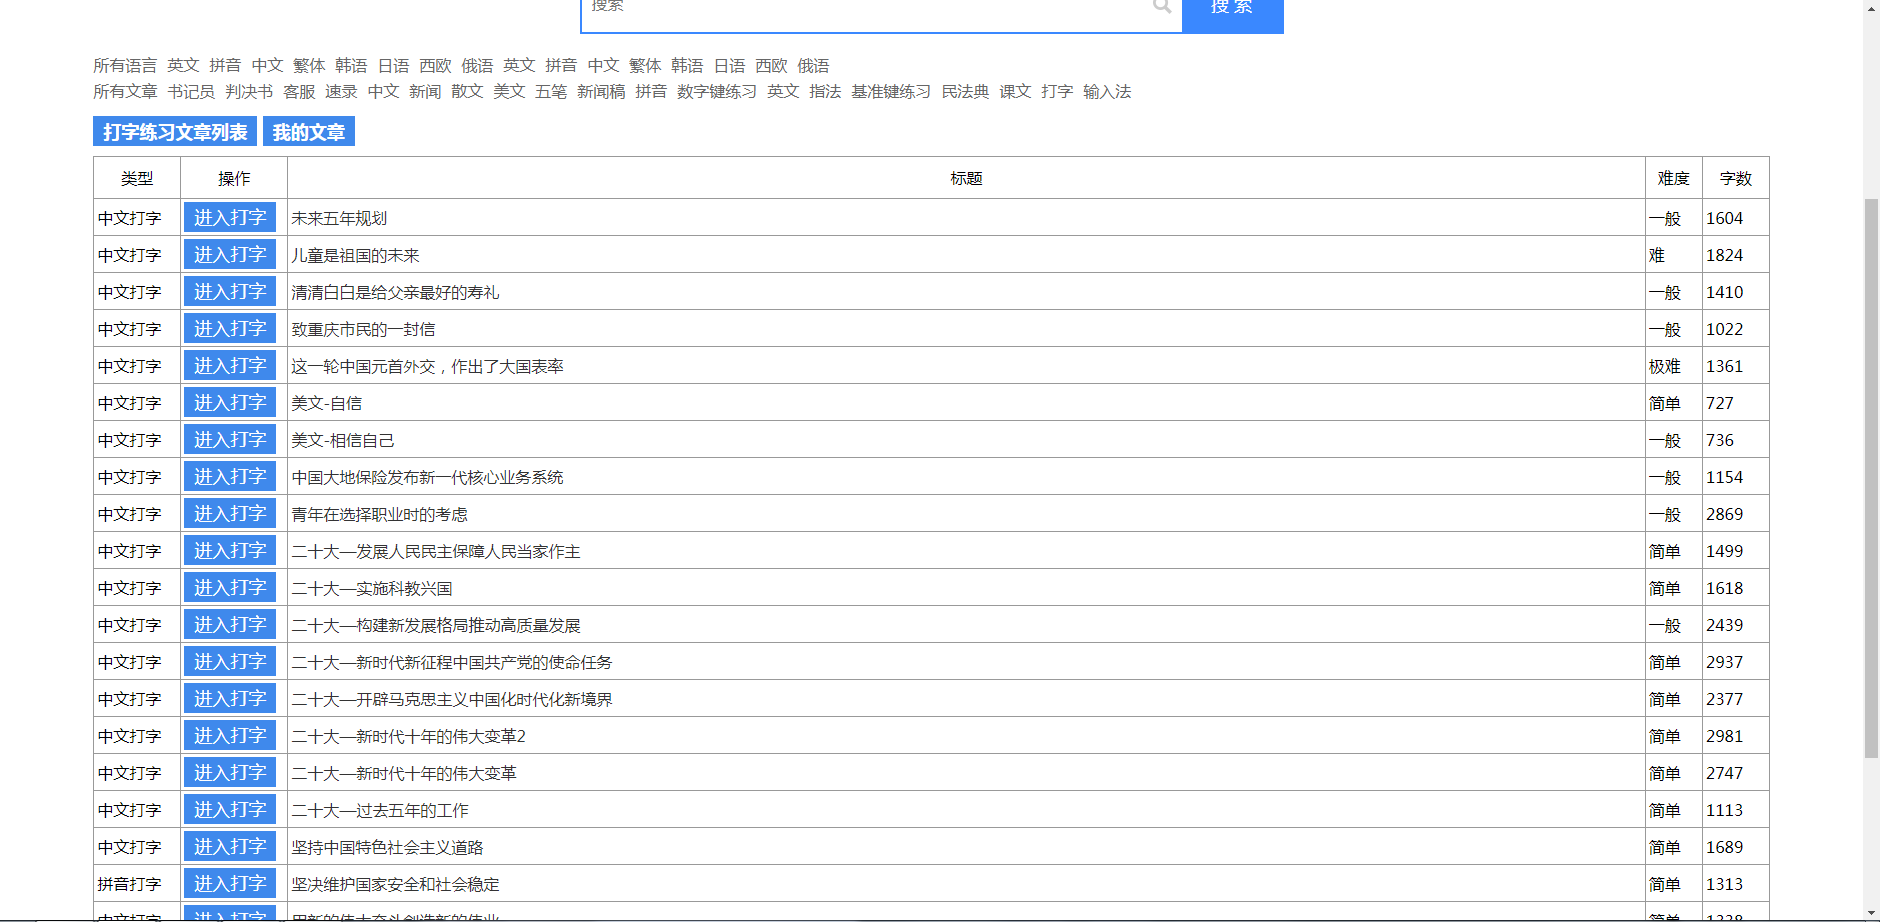Click 进入打字 for 青年在选择职业时的考虑
The width and height of the screenshot is (1880, 922).
[230, 513]
